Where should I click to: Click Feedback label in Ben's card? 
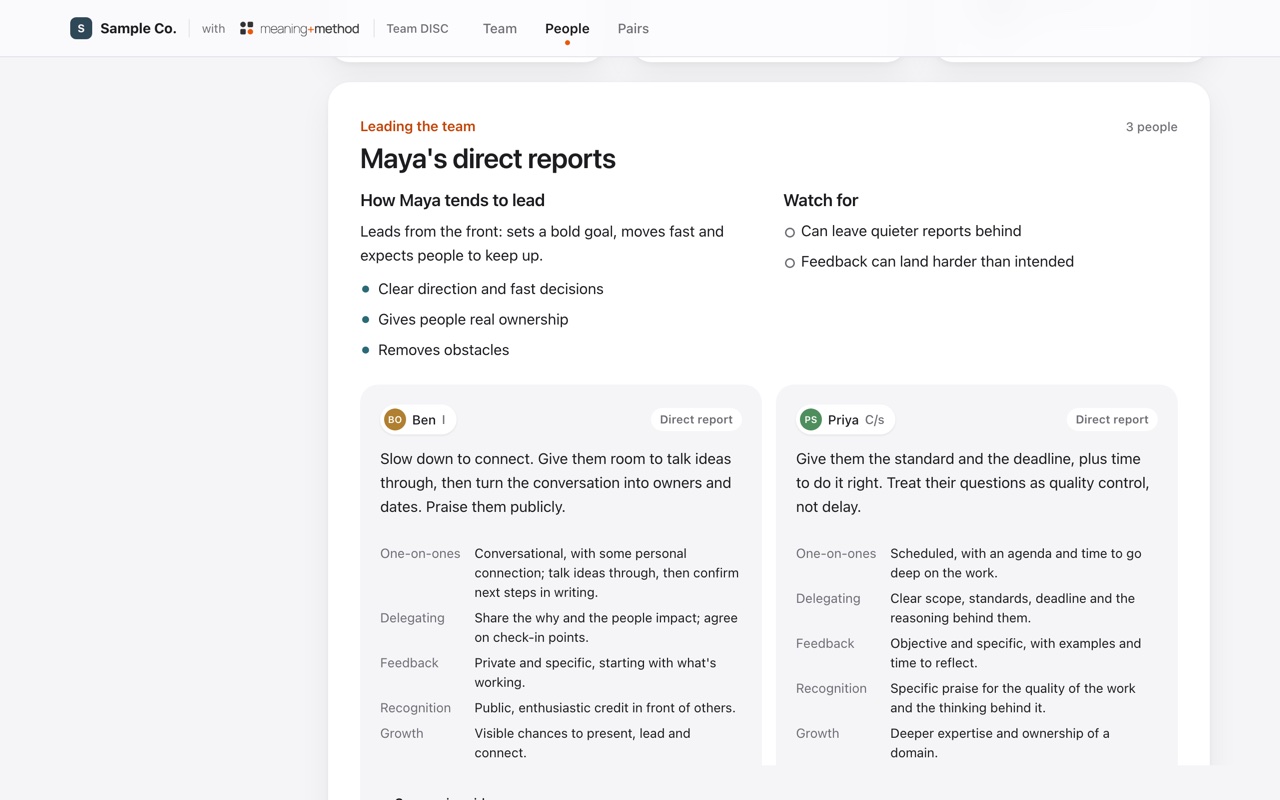(409, 662)
